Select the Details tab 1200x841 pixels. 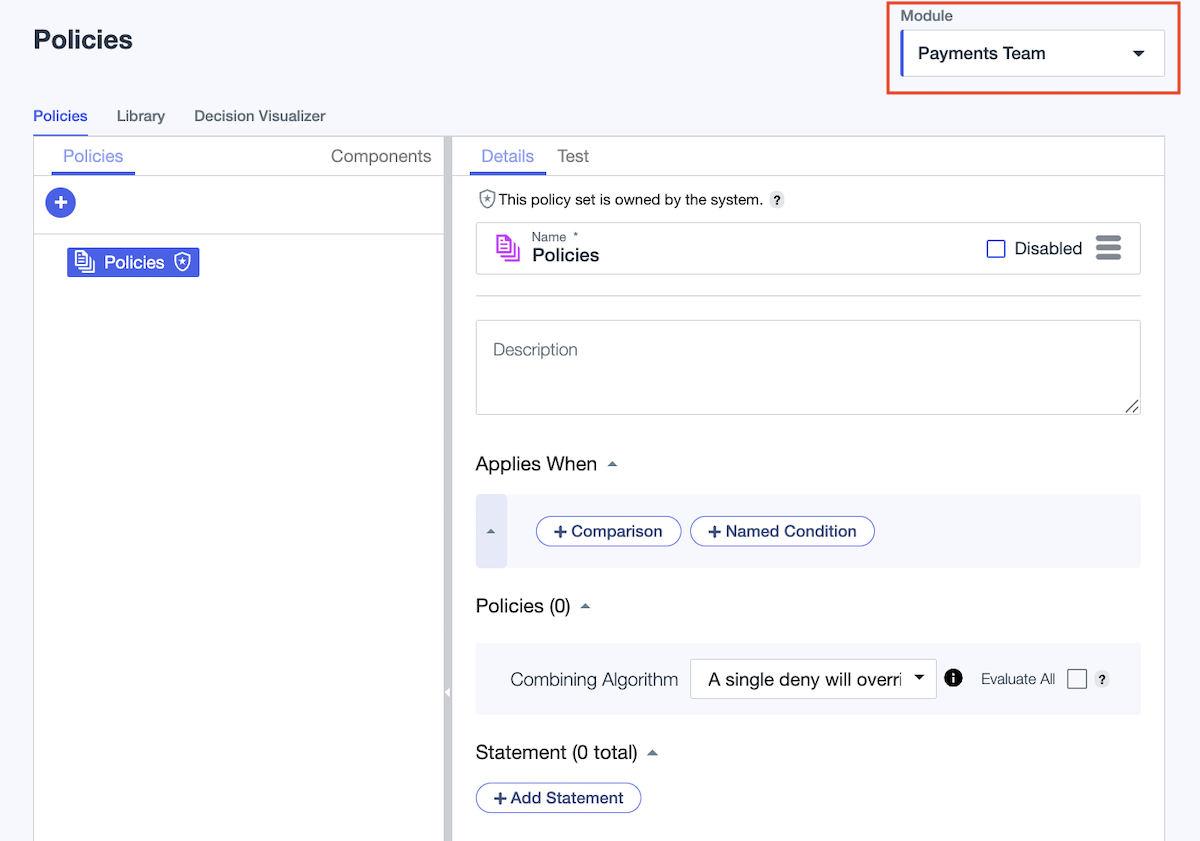508,156
